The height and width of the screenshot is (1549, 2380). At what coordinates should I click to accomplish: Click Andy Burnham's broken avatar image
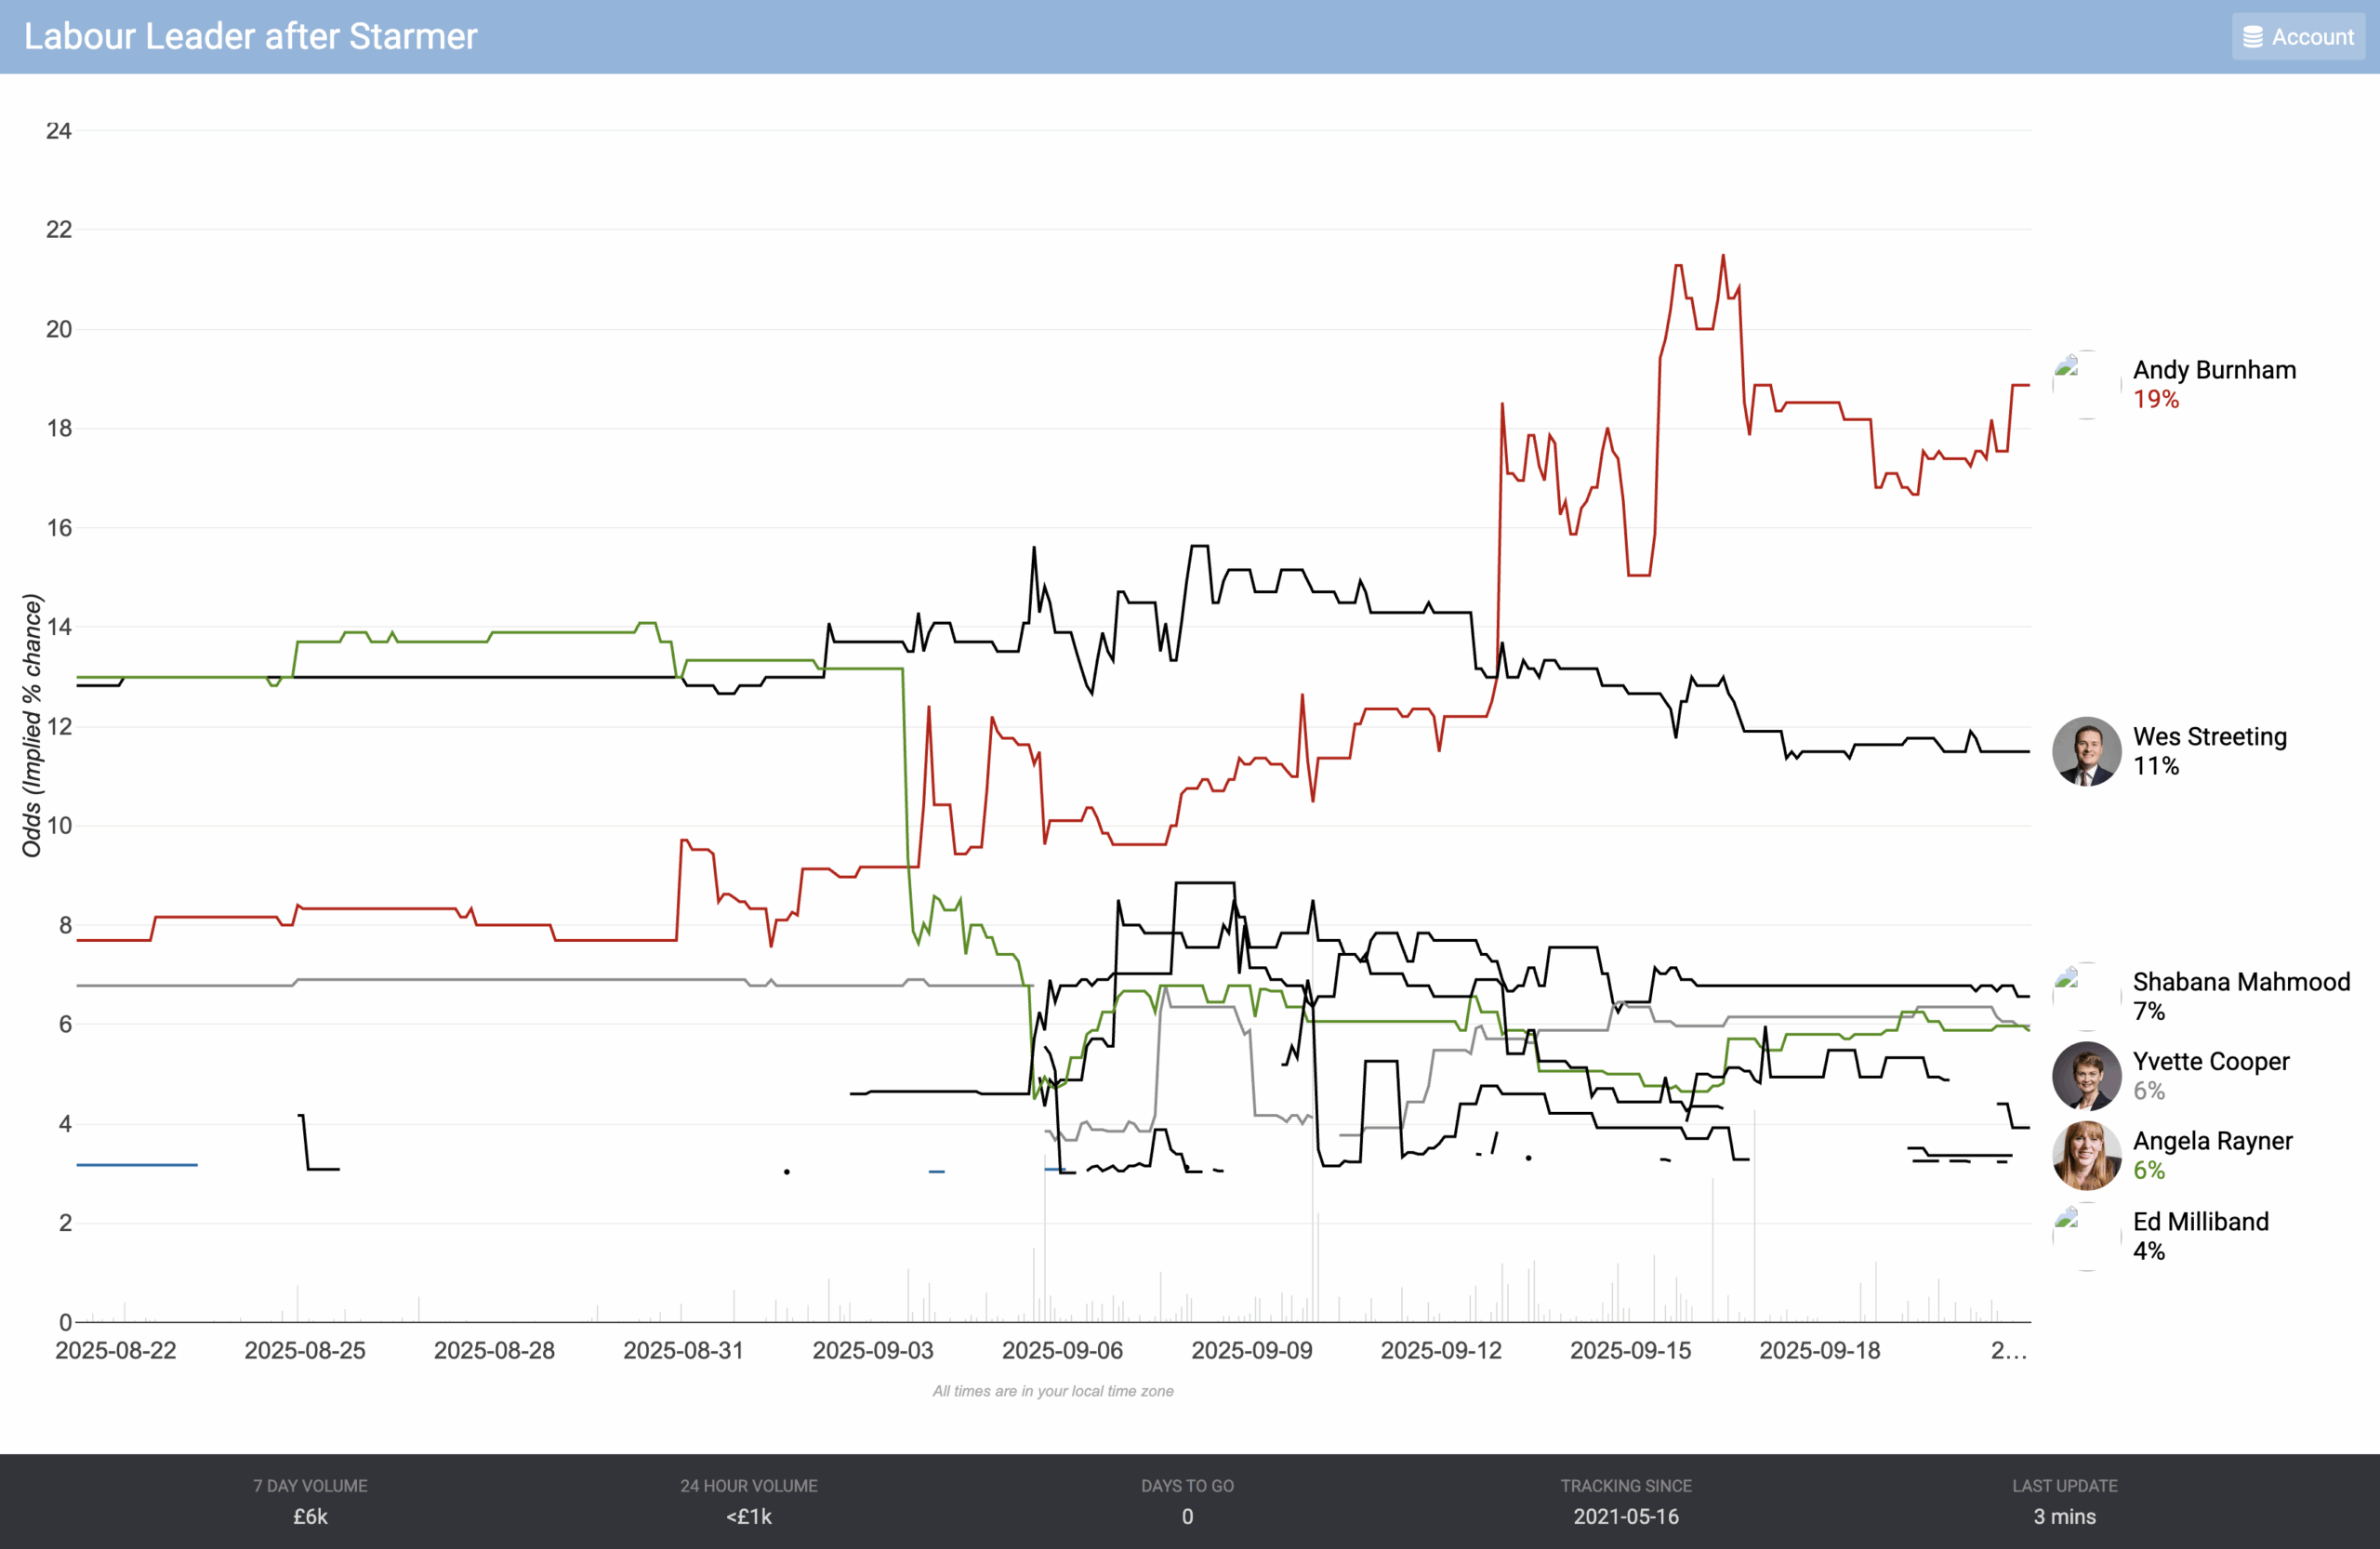click(2086, 384)
